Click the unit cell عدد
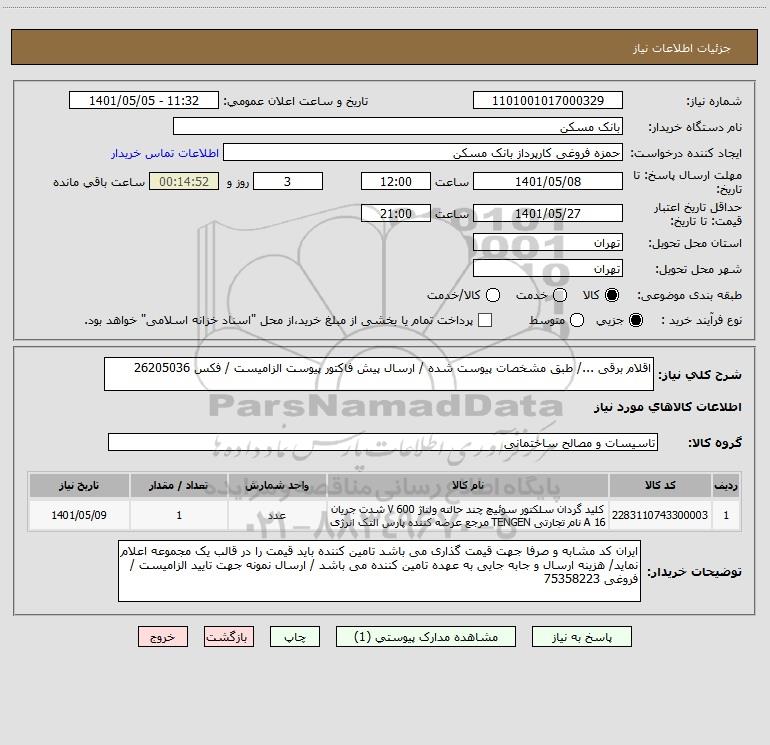770x745 pixels. click(277, 515)
